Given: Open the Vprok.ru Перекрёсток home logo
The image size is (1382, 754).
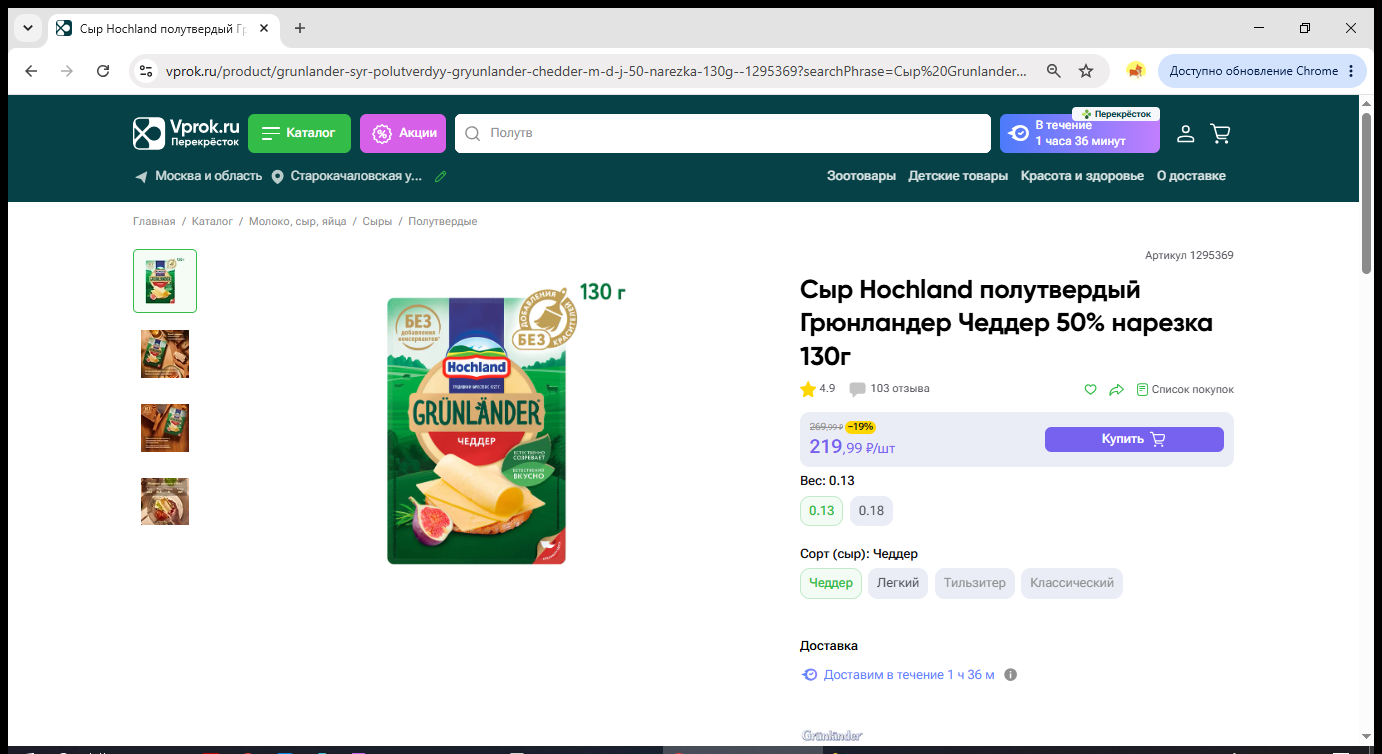Looking at the screenshot, I should [x=187, y=133].
